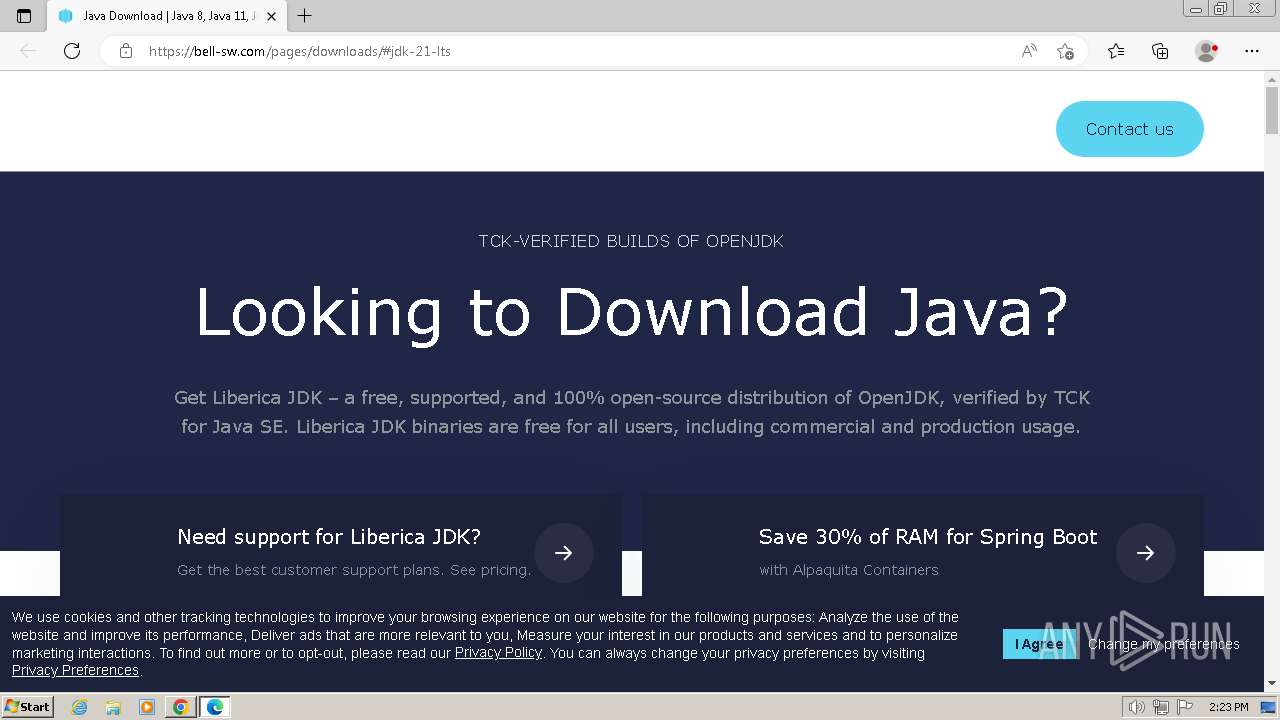Viewport: 1280px width, 720px height.
Task: Open the Privacy Policy link
Action: (498, 653)
